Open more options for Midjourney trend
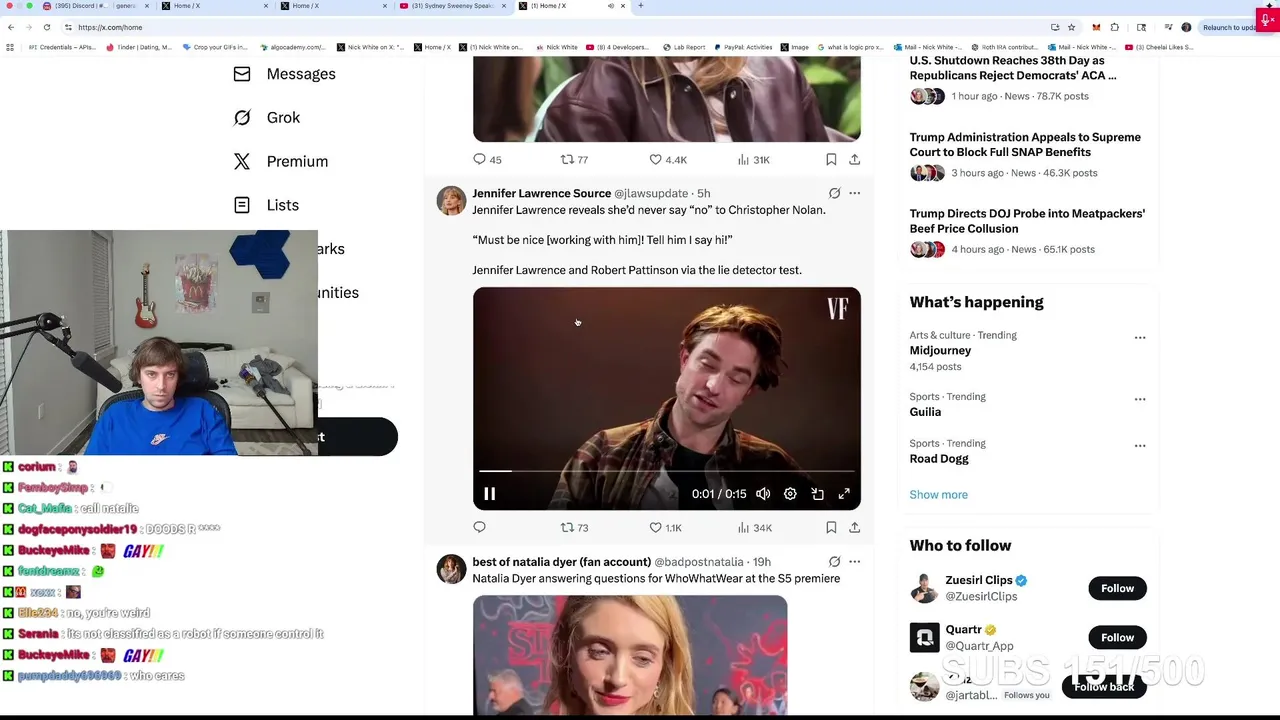Viewport: 1280px width, 720px height. [x=1140, y=338]
